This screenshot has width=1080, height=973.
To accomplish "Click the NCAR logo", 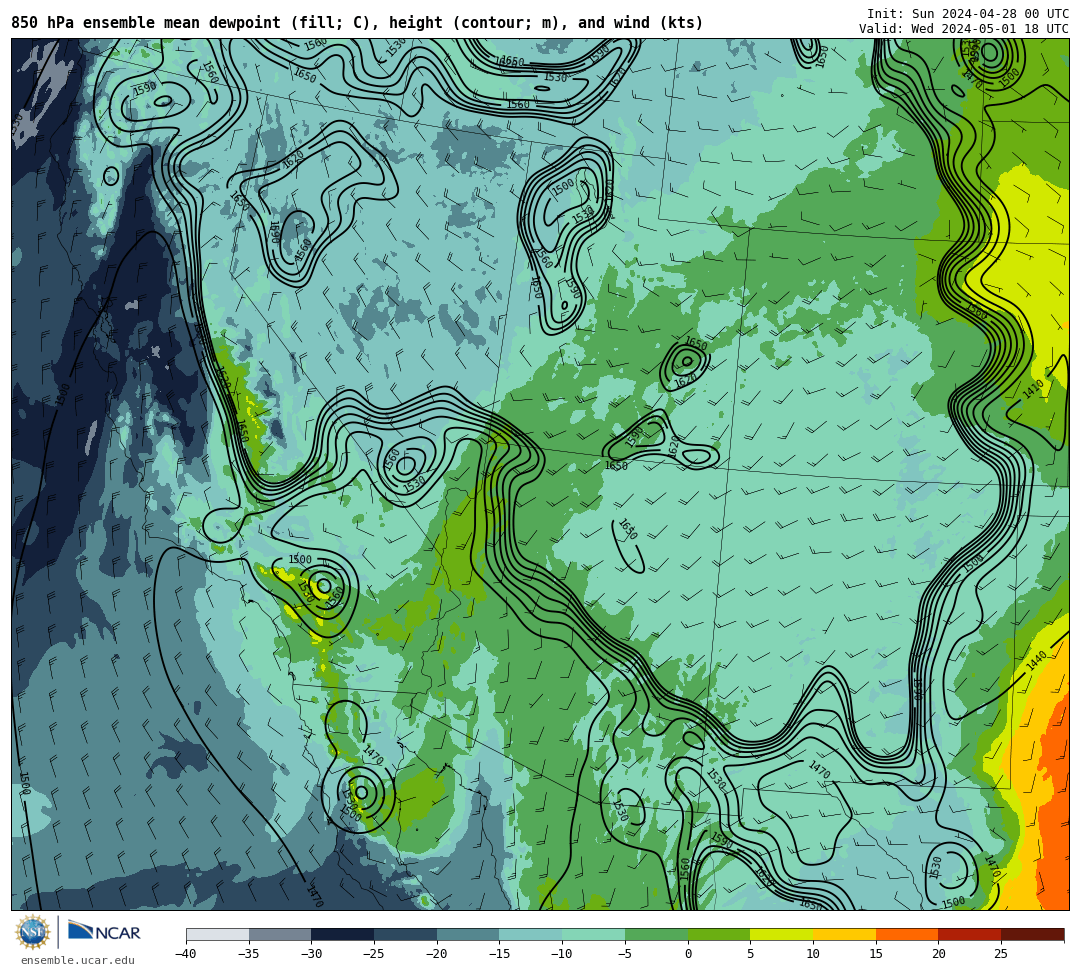I will click(104, 932).
